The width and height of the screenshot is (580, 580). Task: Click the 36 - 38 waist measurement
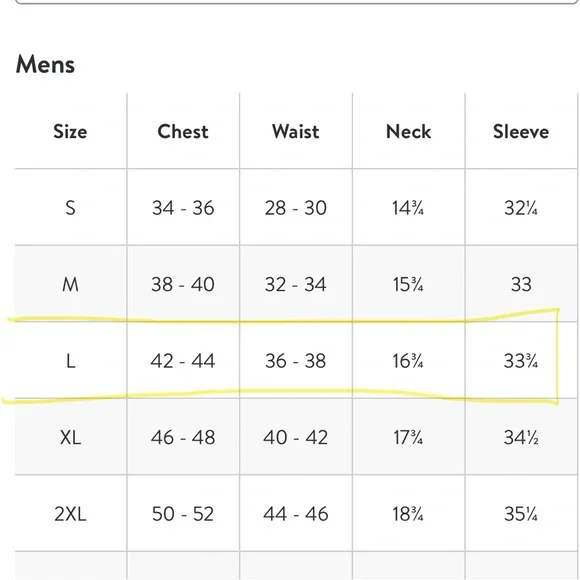(296, 361)
